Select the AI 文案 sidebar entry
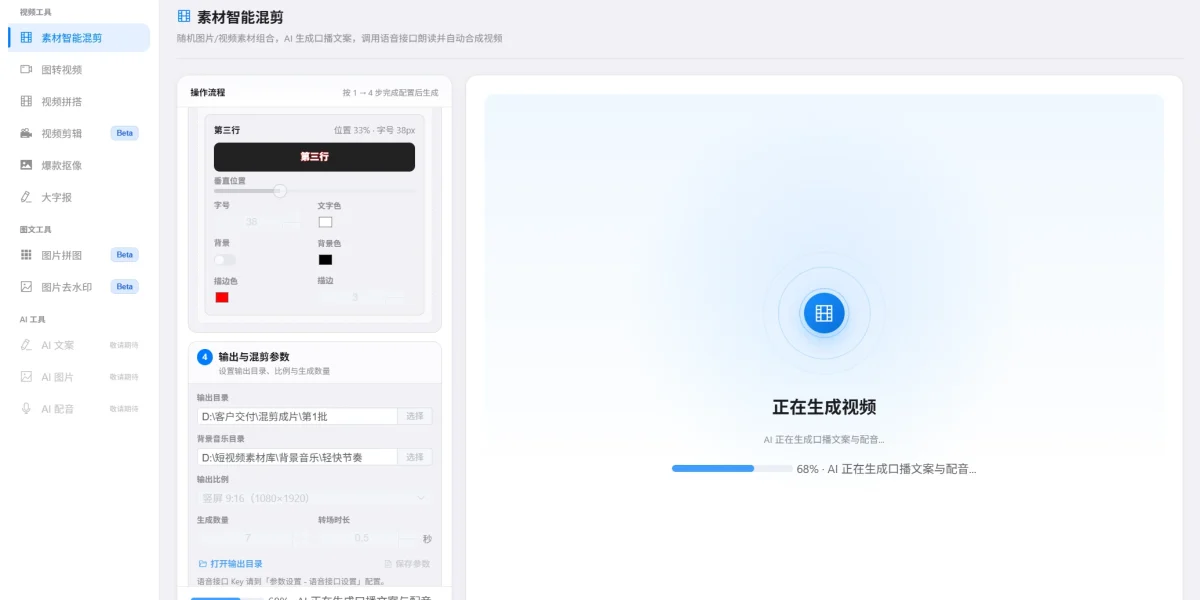1200x600 pixels. coord(79,345)
